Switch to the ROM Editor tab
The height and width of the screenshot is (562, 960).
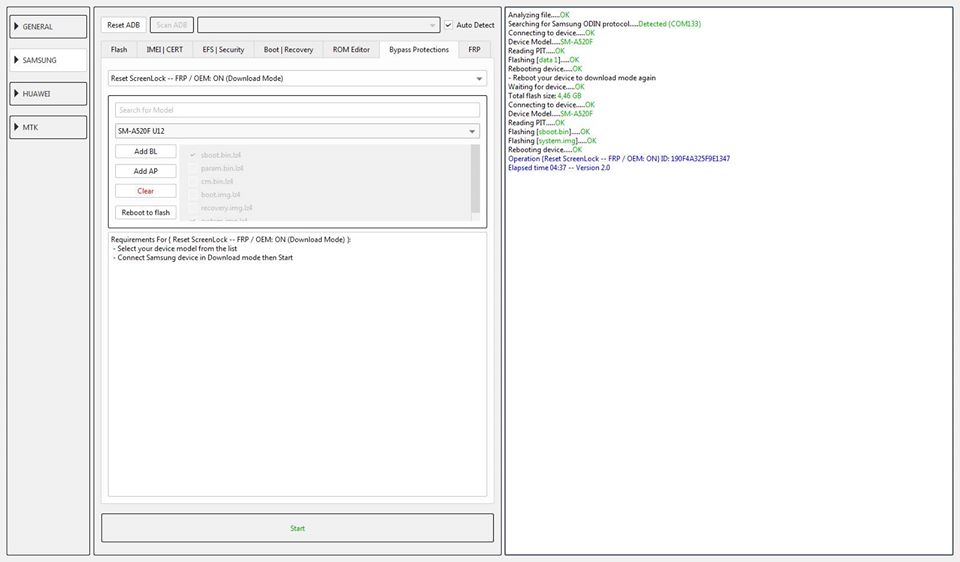click(x=351, y=50)
